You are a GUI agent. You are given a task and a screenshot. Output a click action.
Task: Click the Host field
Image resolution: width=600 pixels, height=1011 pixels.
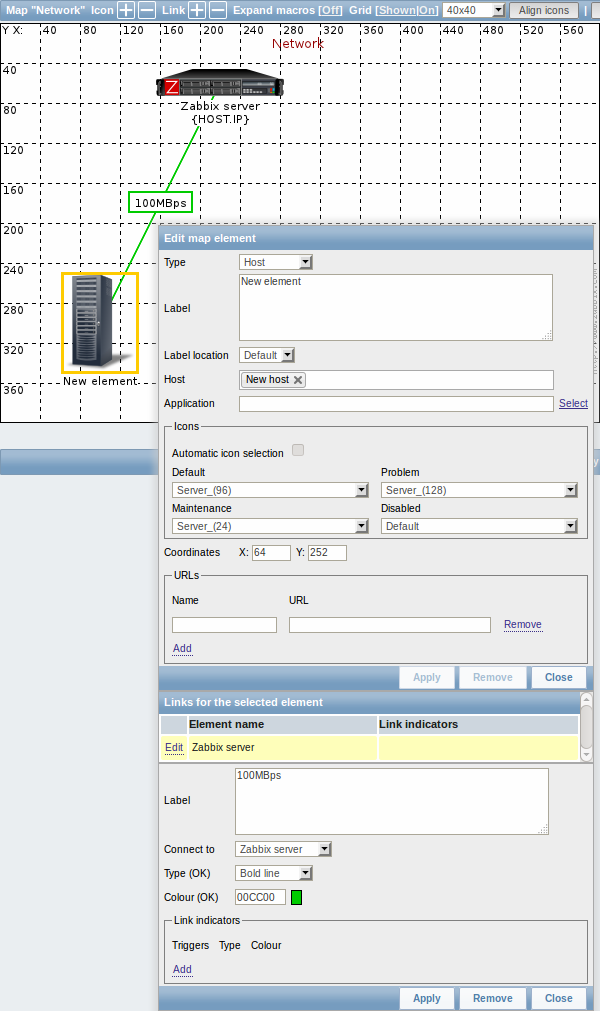(396, 380)
